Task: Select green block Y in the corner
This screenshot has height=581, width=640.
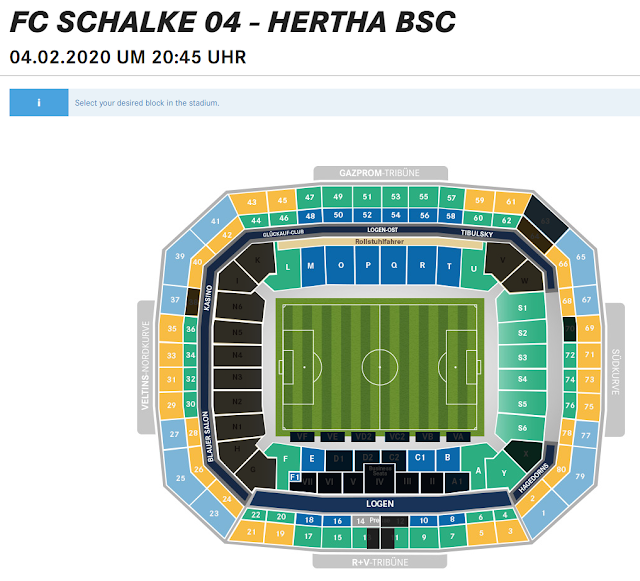Action: point(504,472)
